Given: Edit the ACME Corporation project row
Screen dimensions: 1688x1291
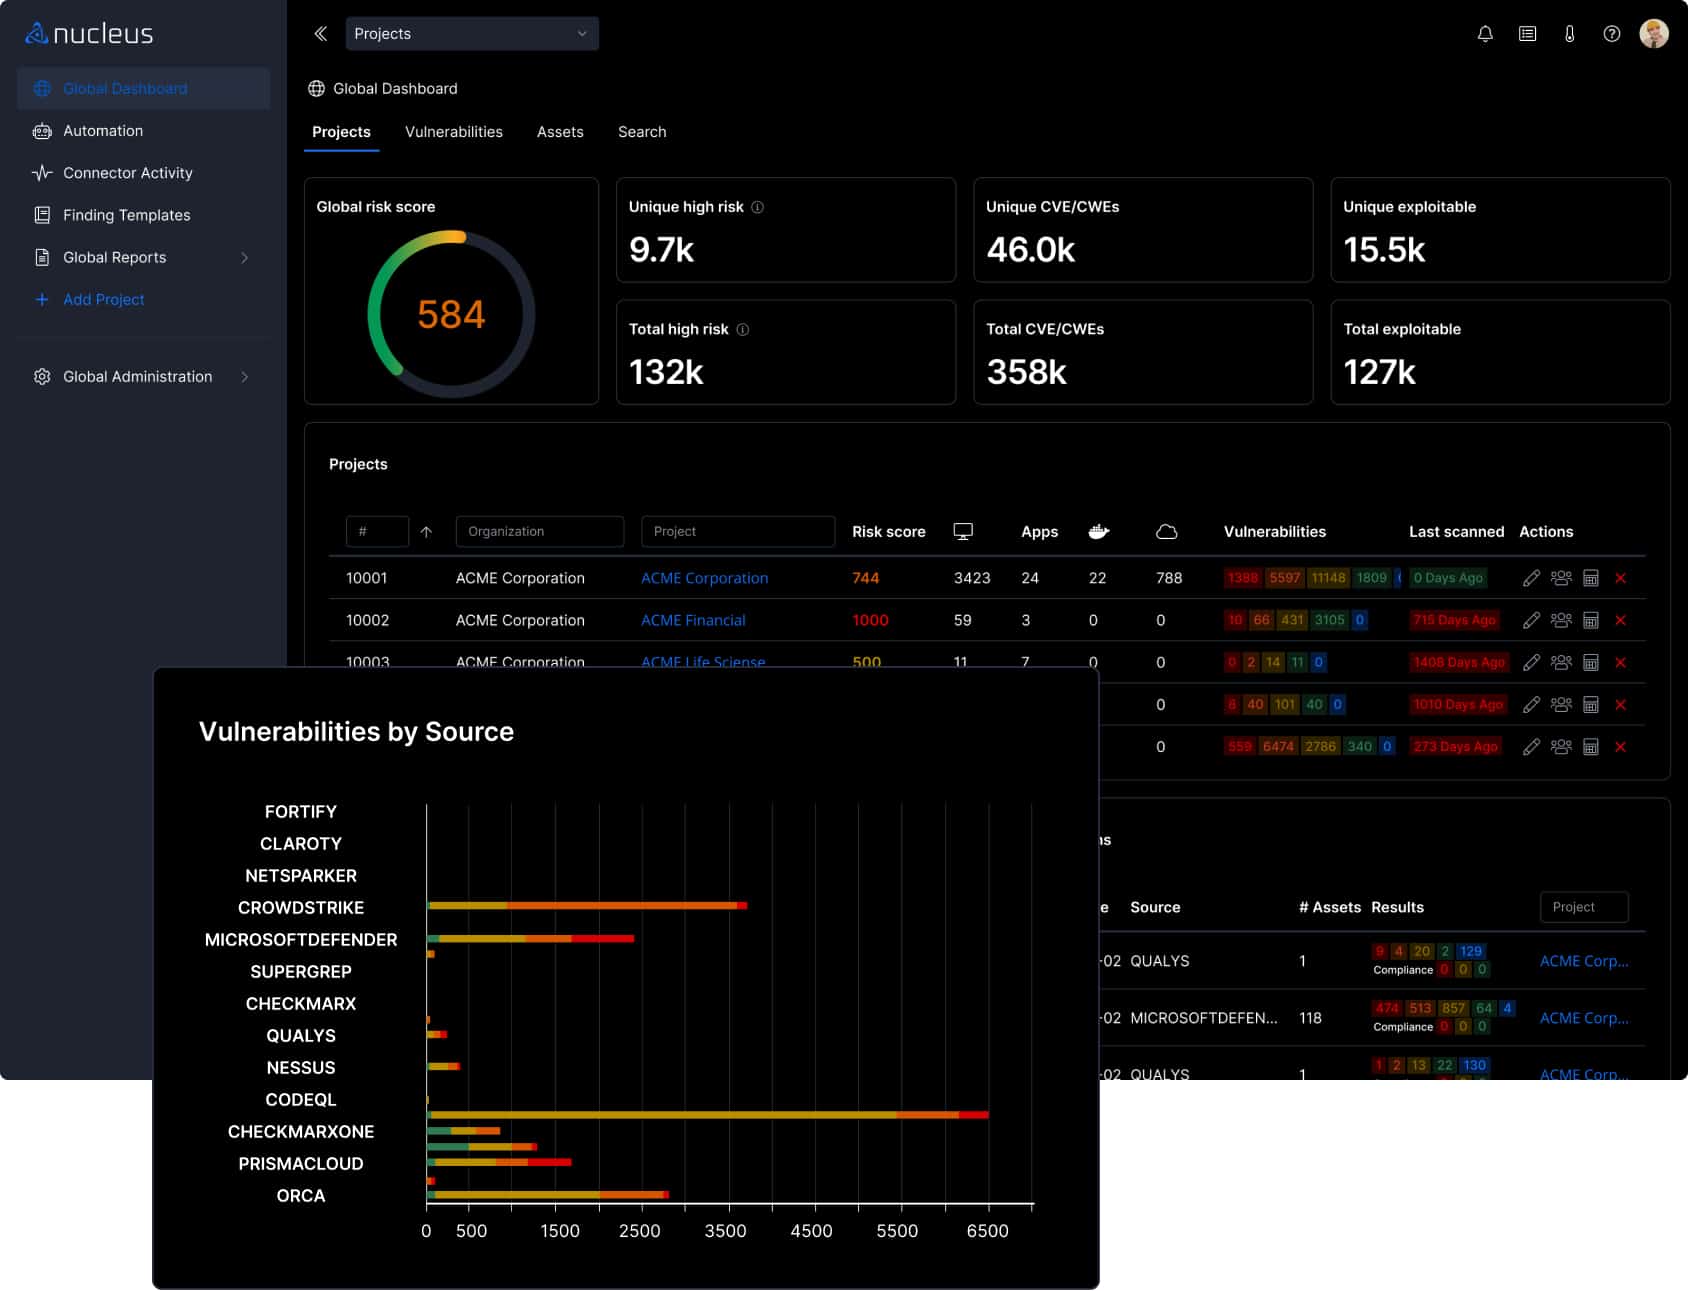Looking at the screenshot, I should [x=1531, y=578].
